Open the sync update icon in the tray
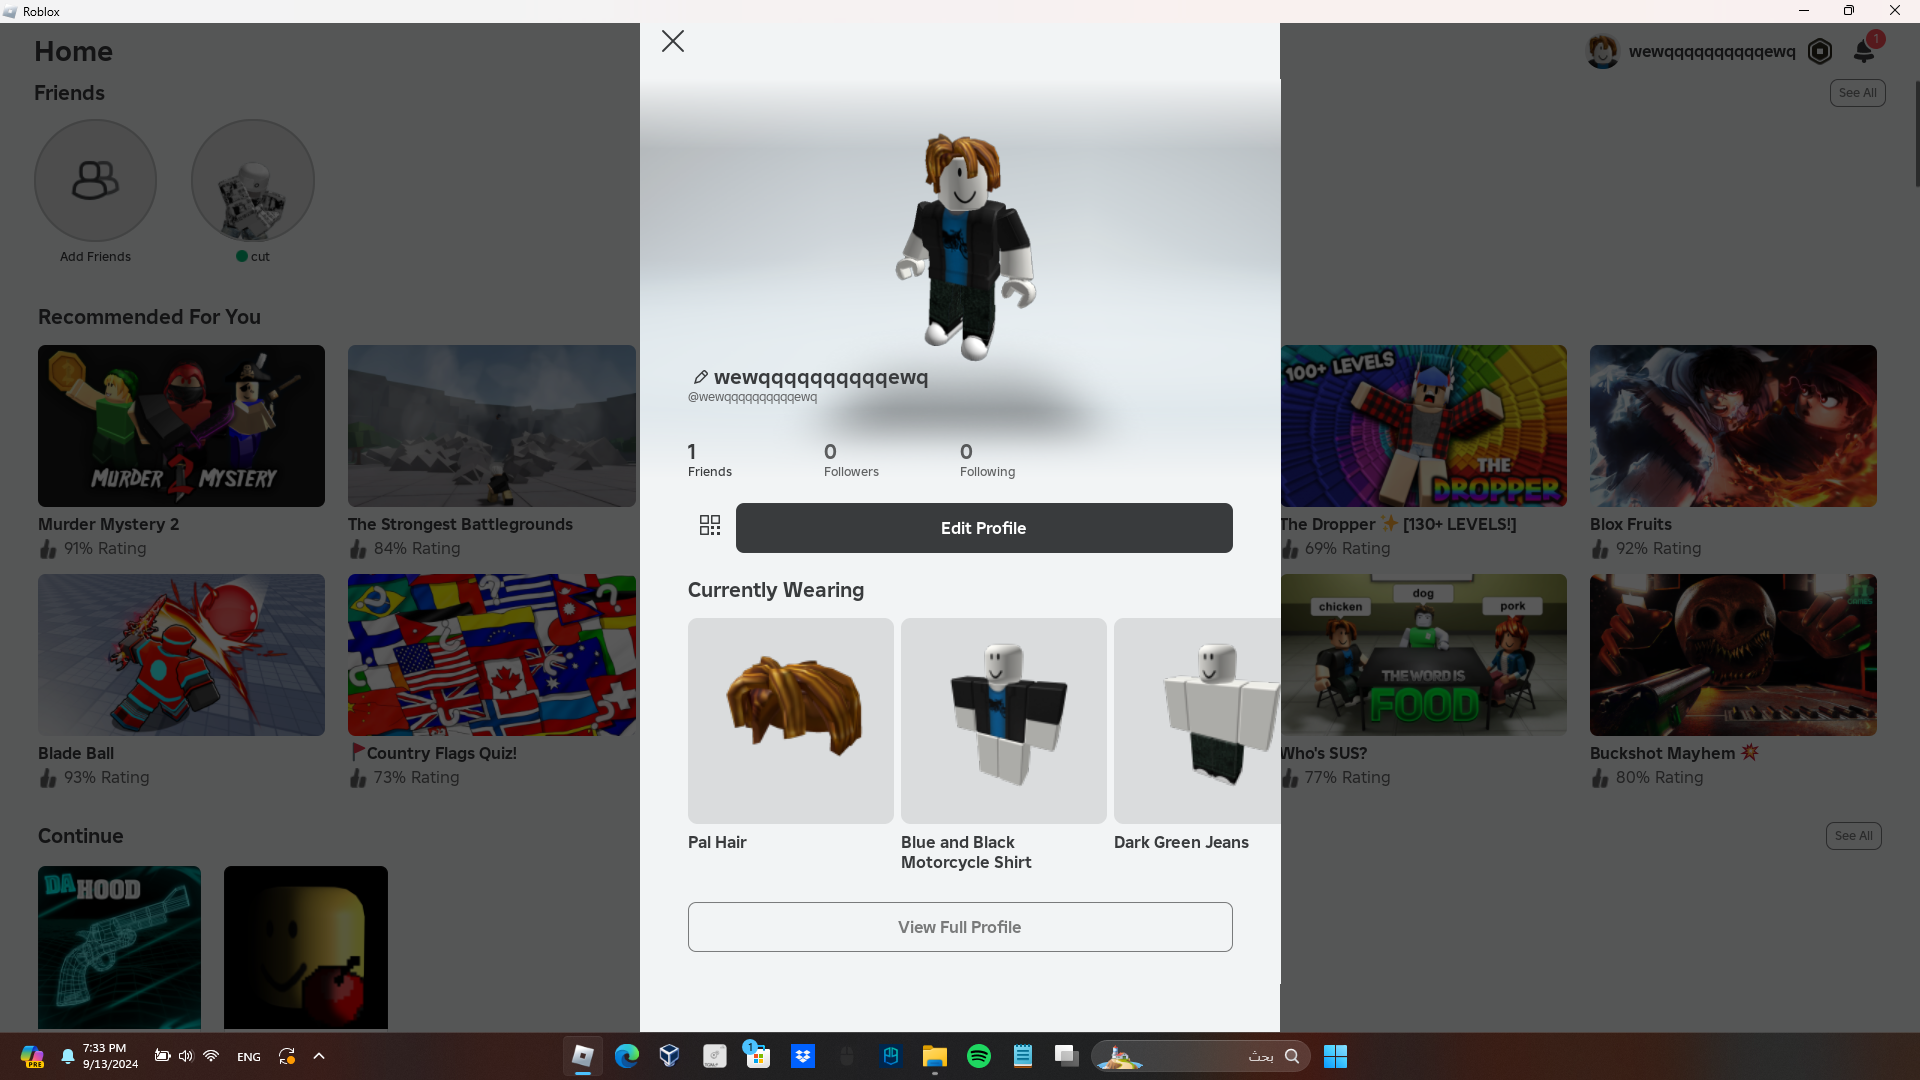The height and width of the screenshot is (1080, 1920). click(x=287, y=1056)
